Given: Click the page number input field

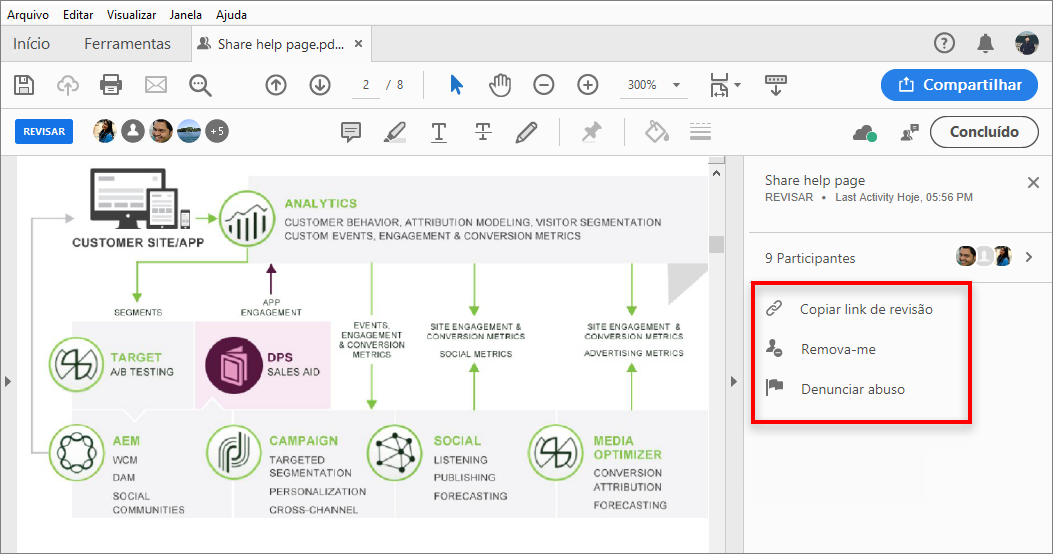Looking at the screenshot, I should (x=366, y=85).
